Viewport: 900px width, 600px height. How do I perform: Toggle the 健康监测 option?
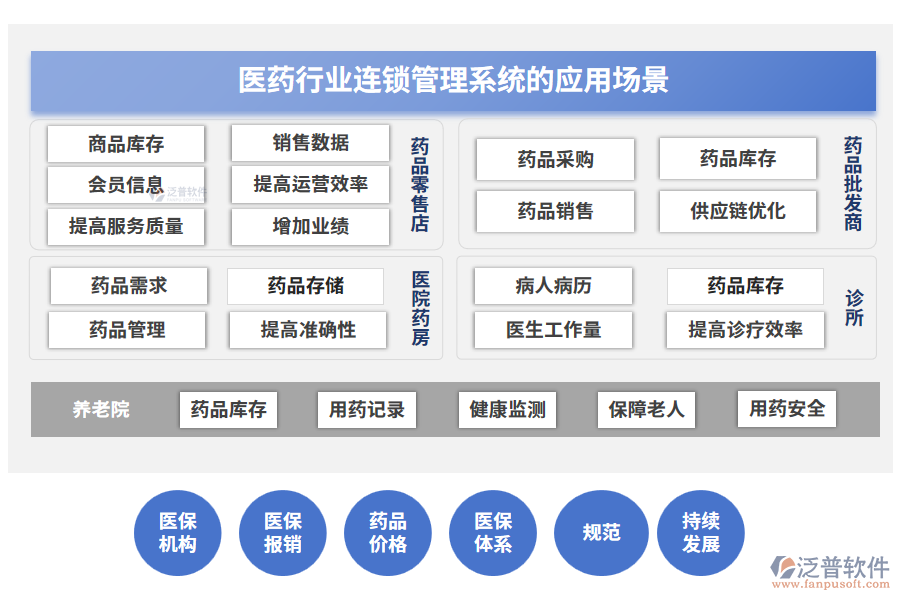[x=506, y=408]
